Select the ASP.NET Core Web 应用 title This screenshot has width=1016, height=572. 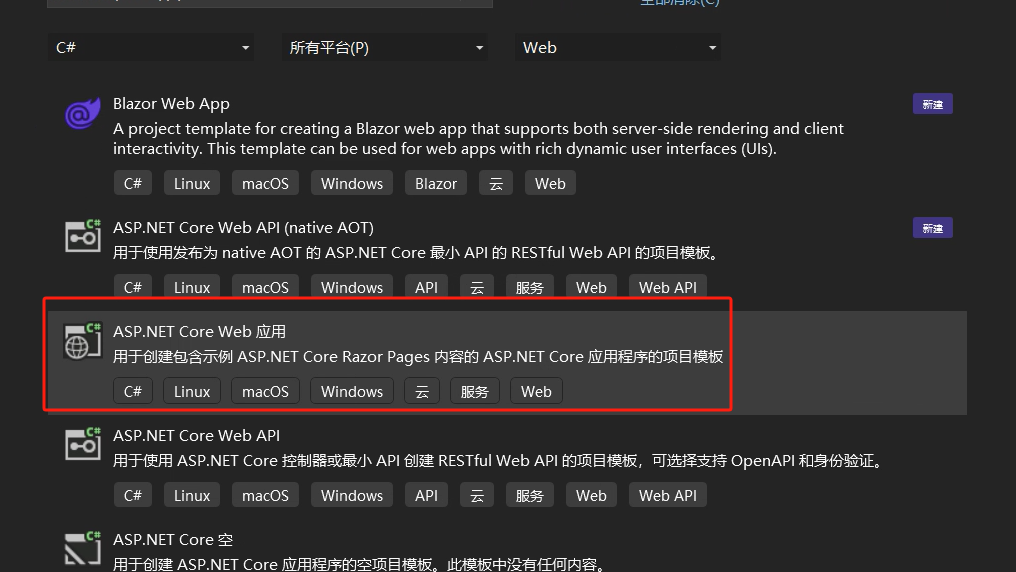[200, 332]
